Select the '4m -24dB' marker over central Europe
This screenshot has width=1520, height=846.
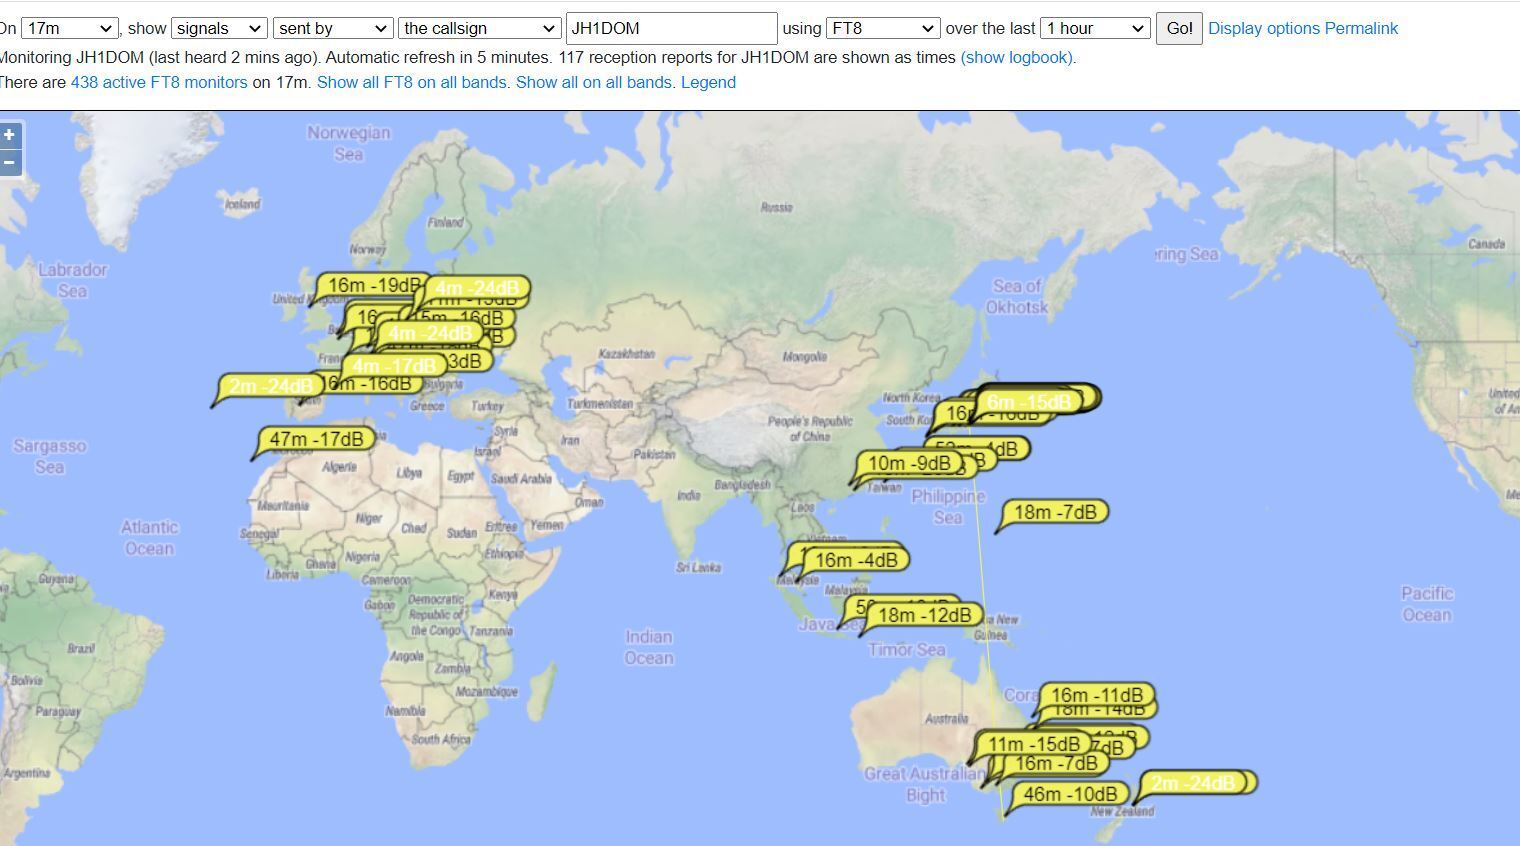[430, 333]
